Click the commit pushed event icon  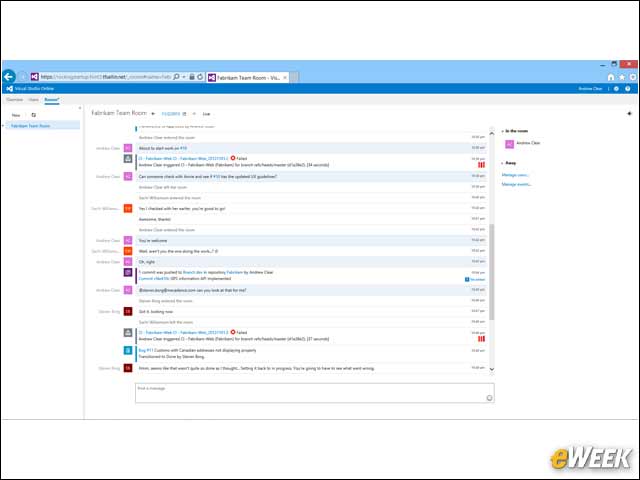coord(128,272)
